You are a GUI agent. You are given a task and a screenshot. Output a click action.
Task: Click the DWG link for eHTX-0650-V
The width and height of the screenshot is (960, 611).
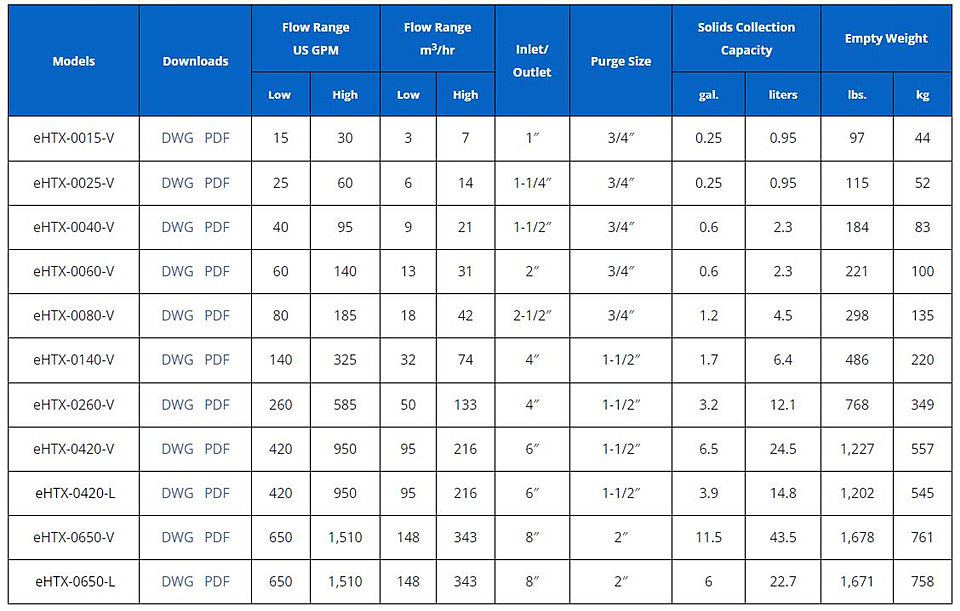[177, 537]
